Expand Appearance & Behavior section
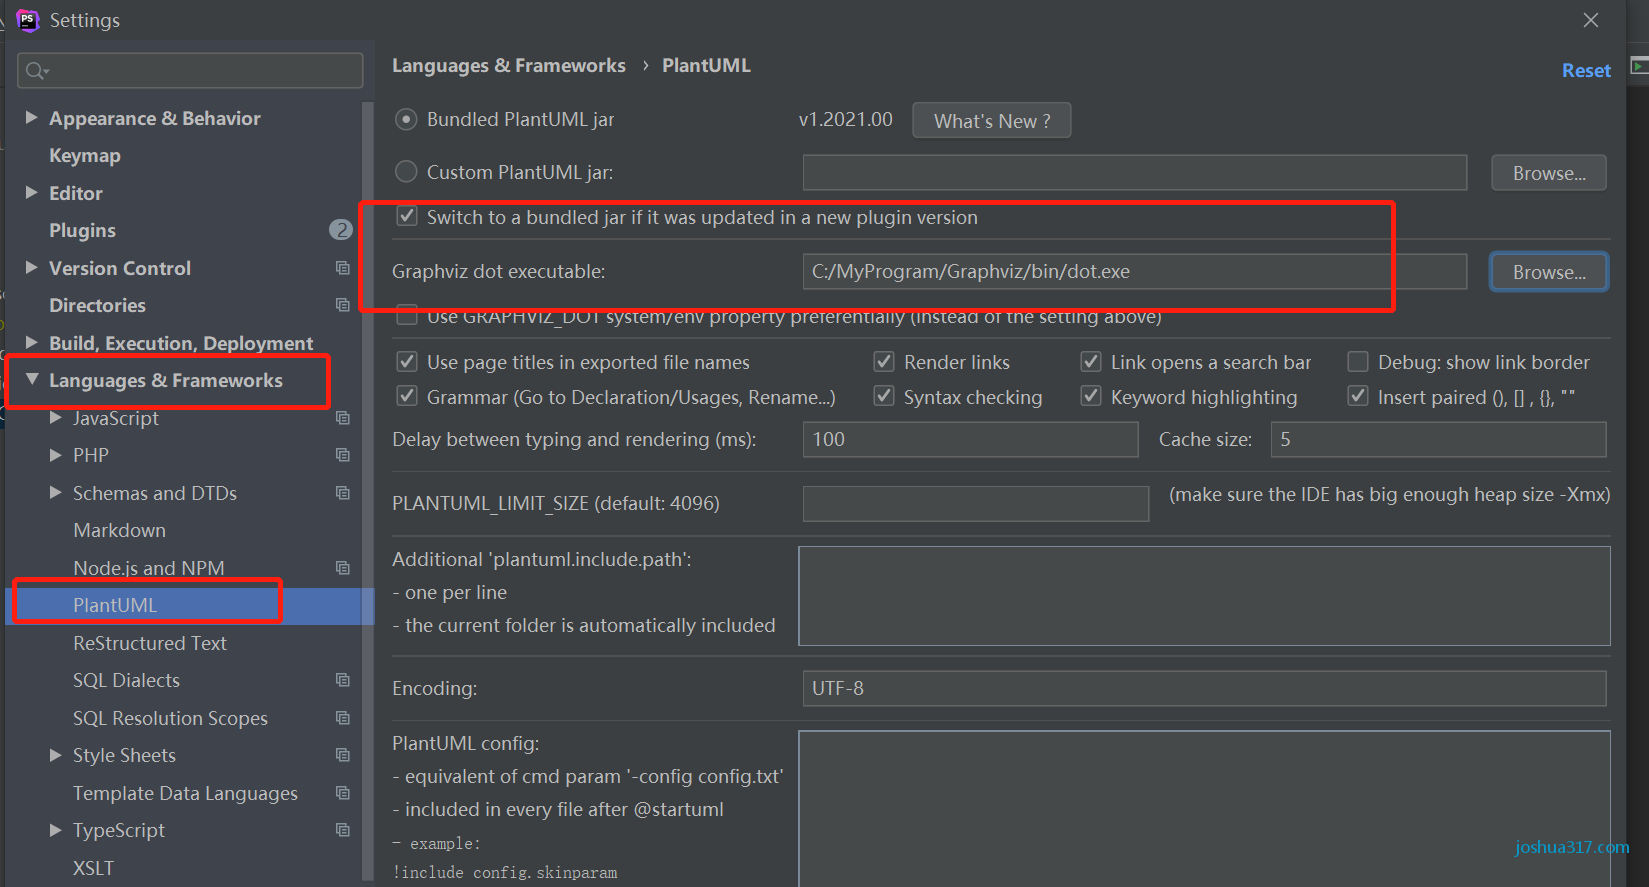 (x=31, y=118)
